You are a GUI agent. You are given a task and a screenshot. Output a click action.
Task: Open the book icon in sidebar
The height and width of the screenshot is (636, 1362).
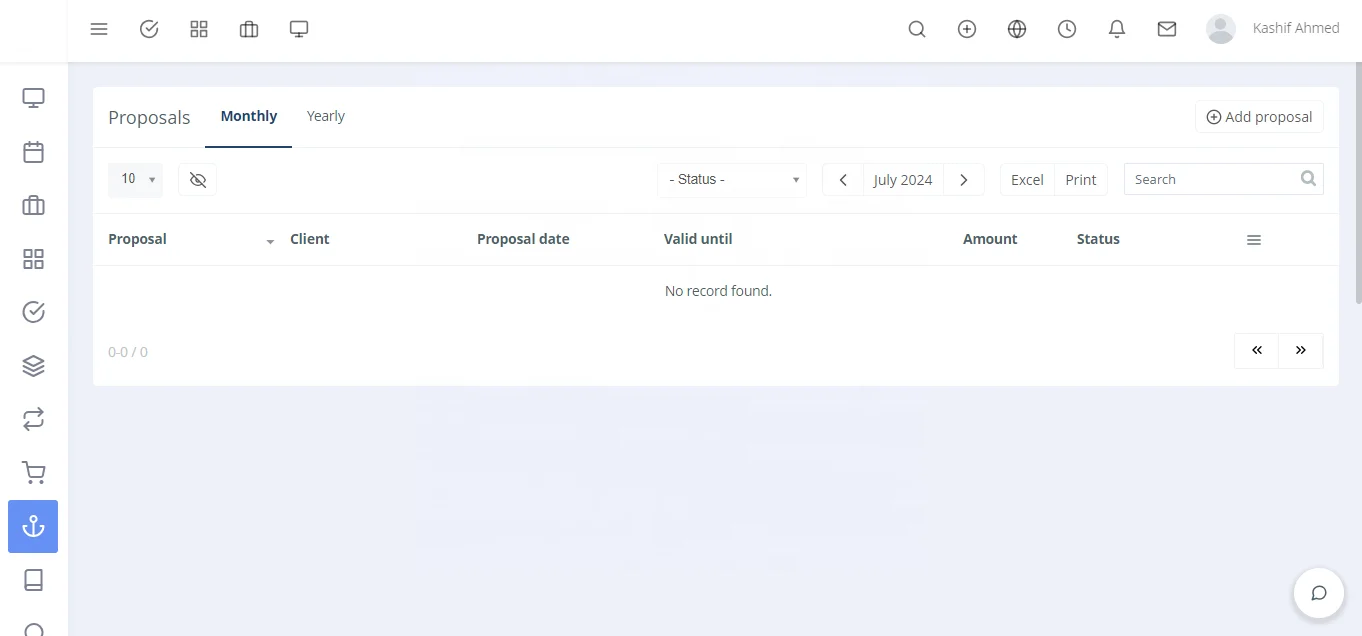pyautogui.click(x=33, y=580)
